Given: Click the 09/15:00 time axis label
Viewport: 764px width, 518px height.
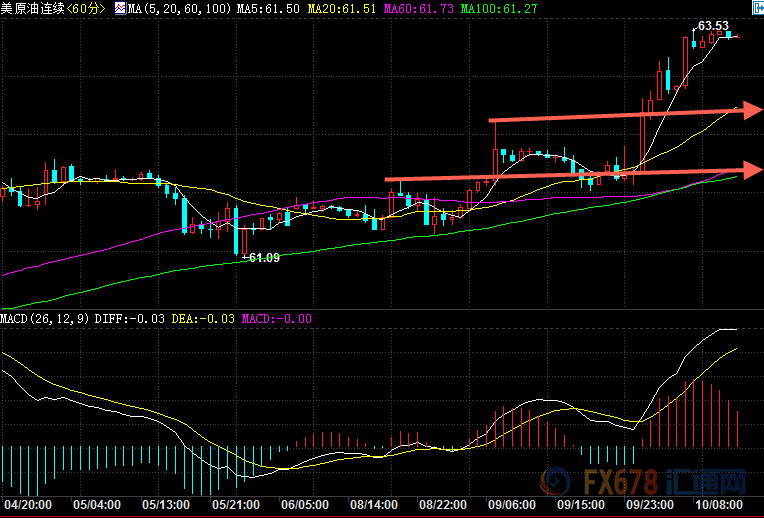Looking at the screenshot, I should click(x=581, y=504).
